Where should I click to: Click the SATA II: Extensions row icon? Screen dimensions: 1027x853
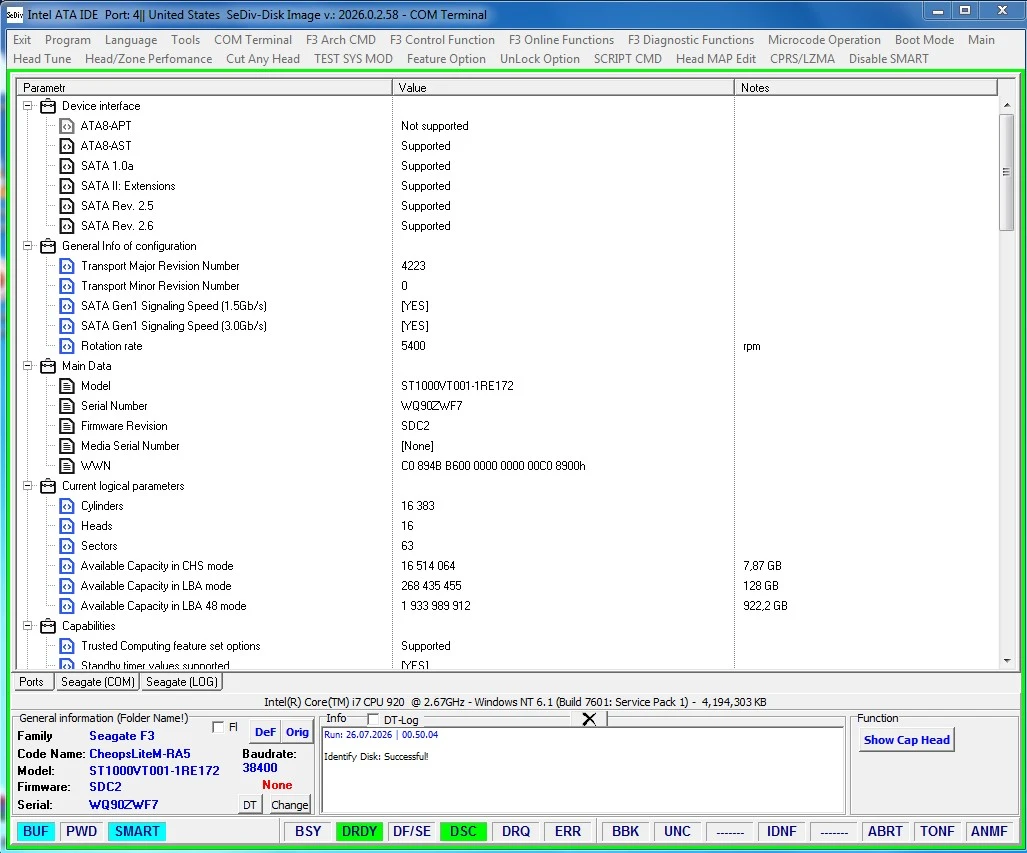click(67, 185)
